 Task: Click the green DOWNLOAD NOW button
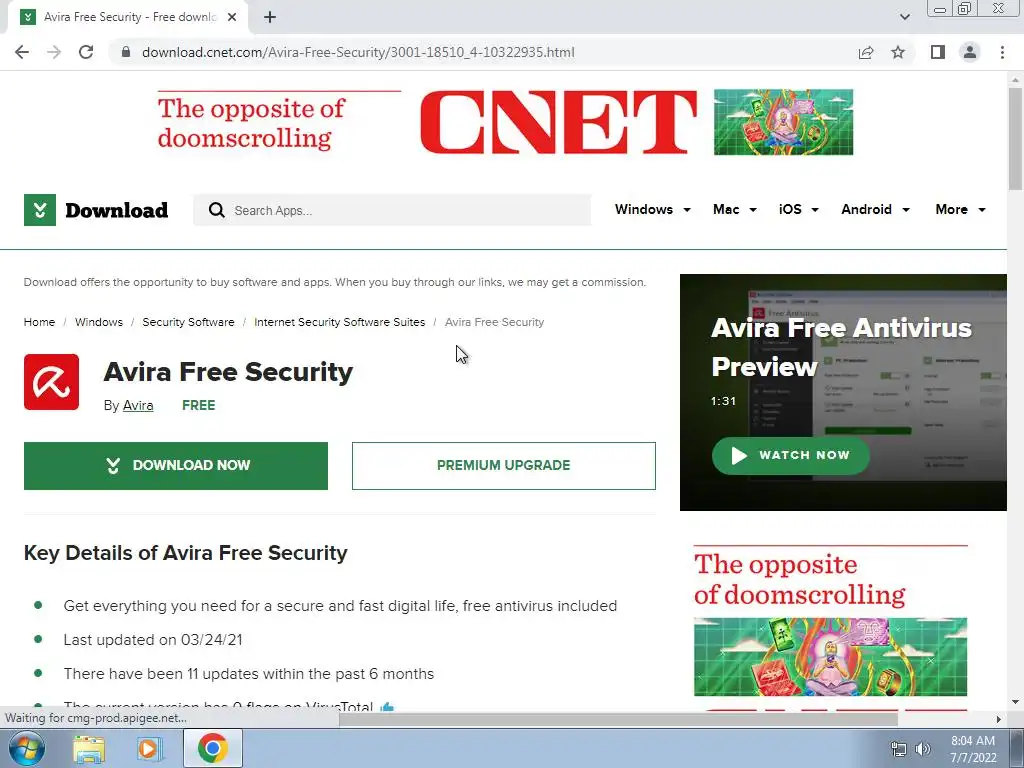tap(176, 466)
